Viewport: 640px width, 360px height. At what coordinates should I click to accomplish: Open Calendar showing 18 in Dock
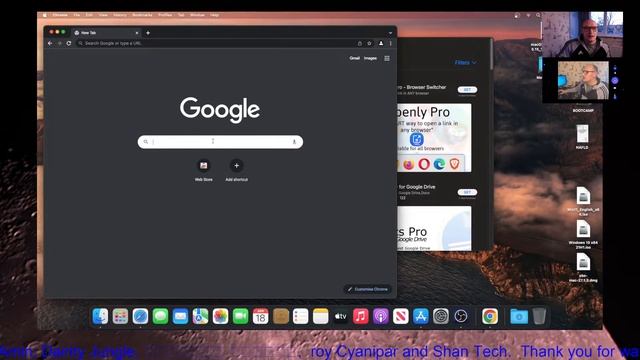pos(260,316)
